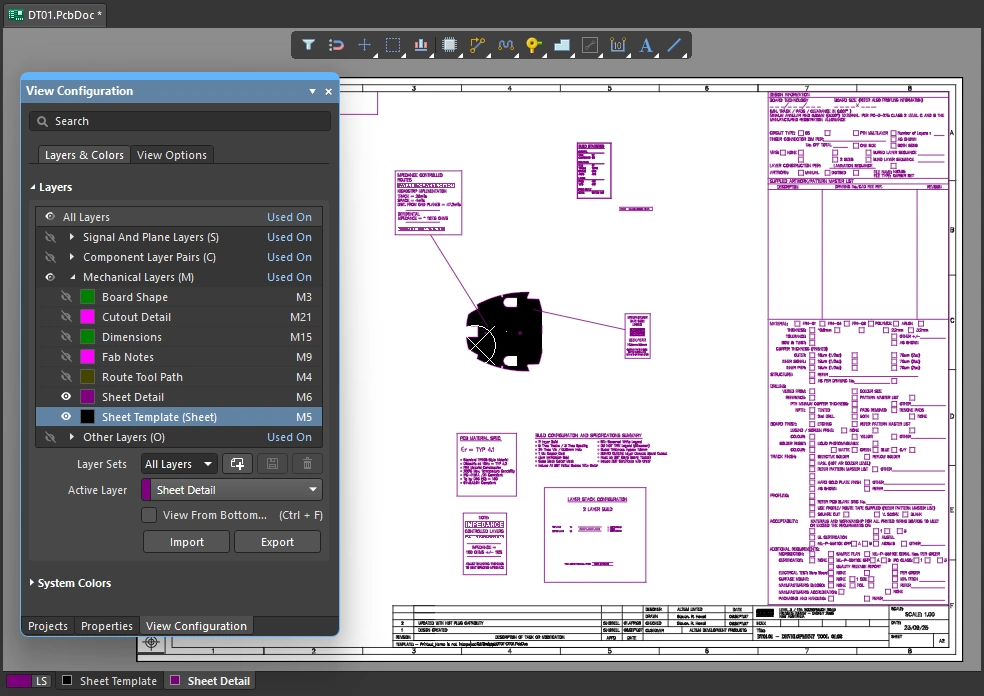Hide the Sheet Detail layer visibility eye
Image resolution: width=984 pixels, height=696 pixels.
pyautogui.click(x=65, y=396)
